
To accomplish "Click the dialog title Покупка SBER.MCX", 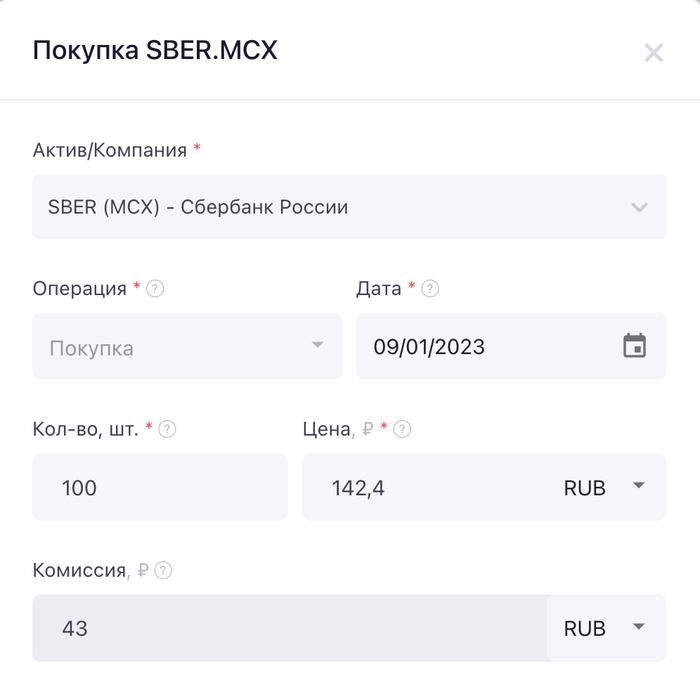I will pyautogui.click(x=155, y=51).
